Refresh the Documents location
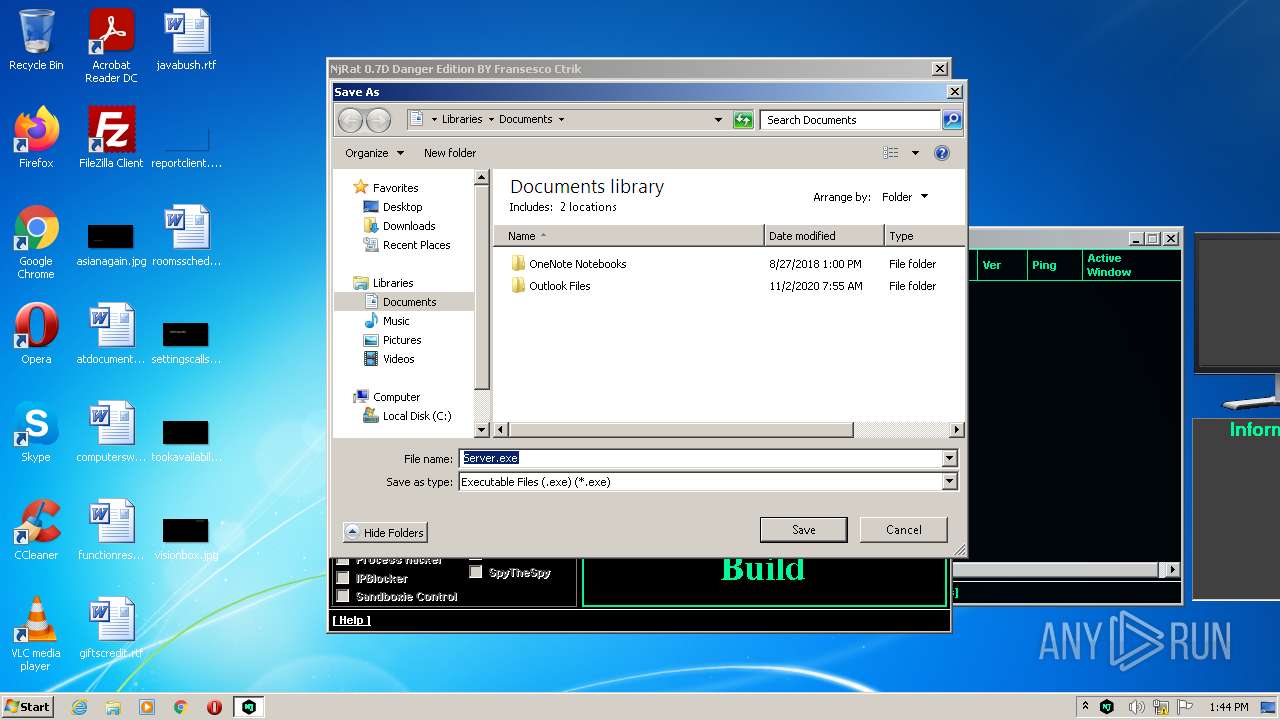Viewport: 1280px width, 720px height. pyautogui.click(x=742, y=120)
